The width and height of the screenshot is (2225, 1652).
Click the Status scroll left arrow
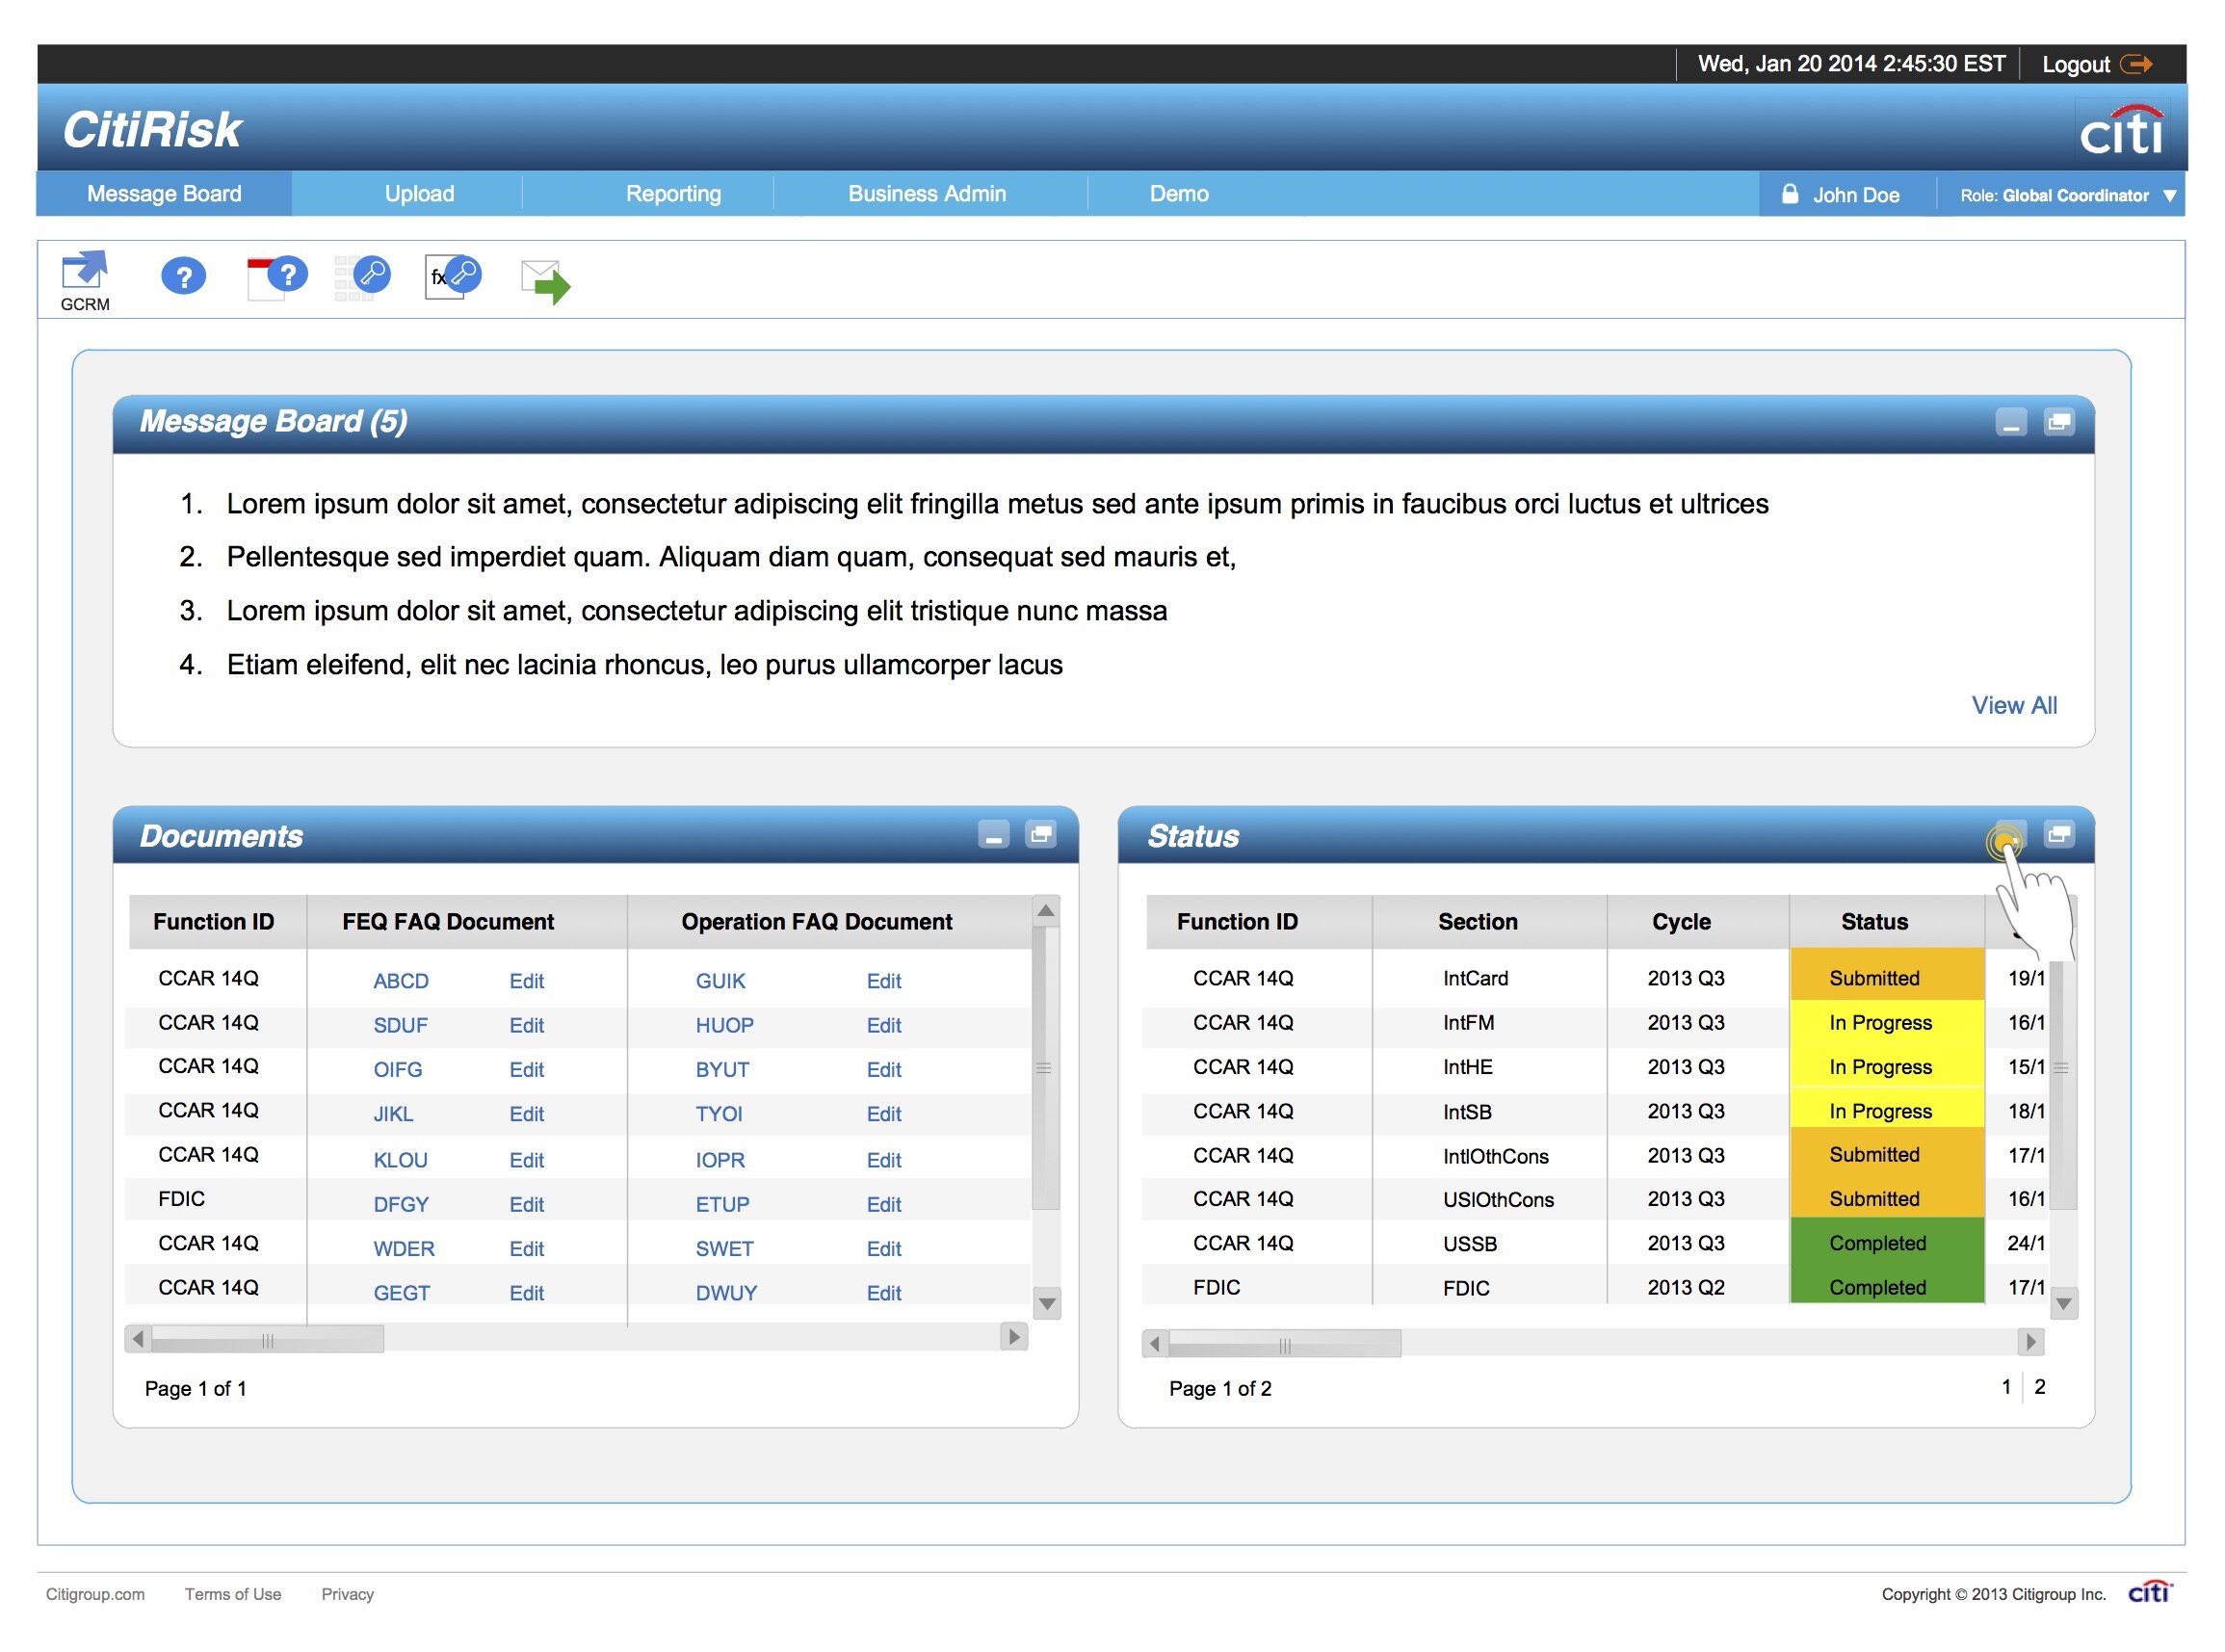1156,1343
